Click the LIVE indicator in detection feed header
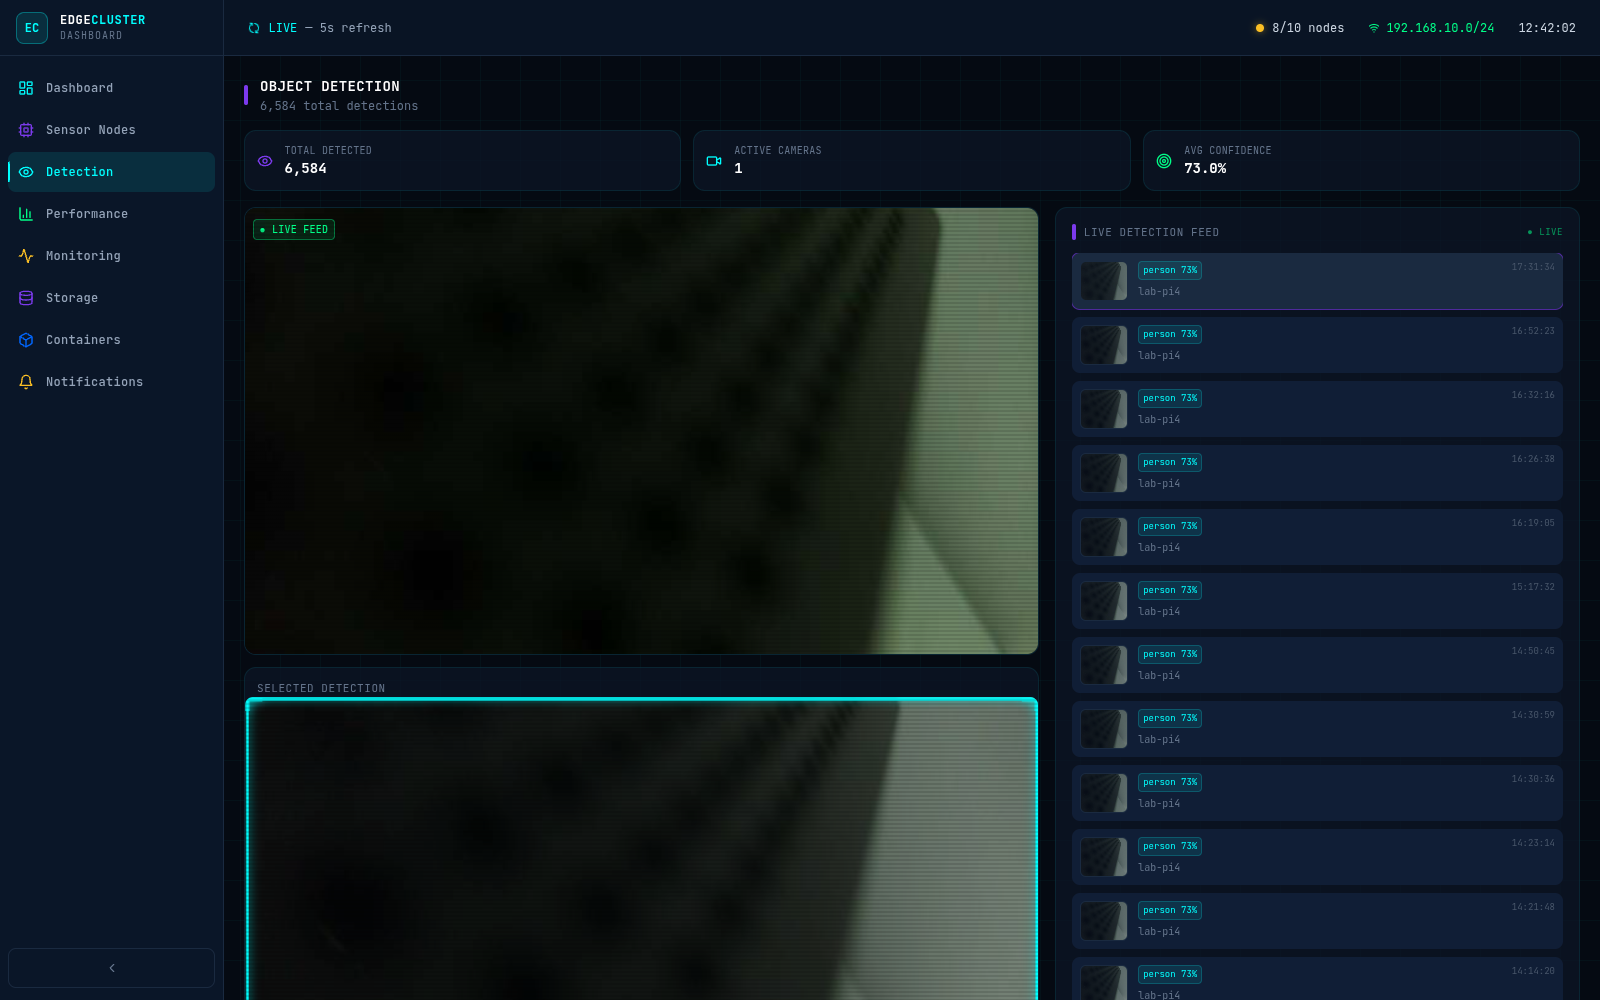 (x=1545, y=232)
